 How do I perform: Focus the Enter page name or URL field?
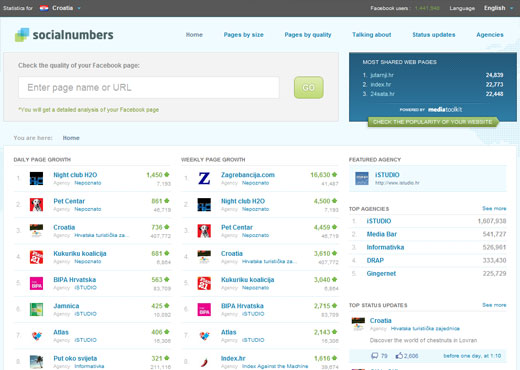click(x=149, y=87)
